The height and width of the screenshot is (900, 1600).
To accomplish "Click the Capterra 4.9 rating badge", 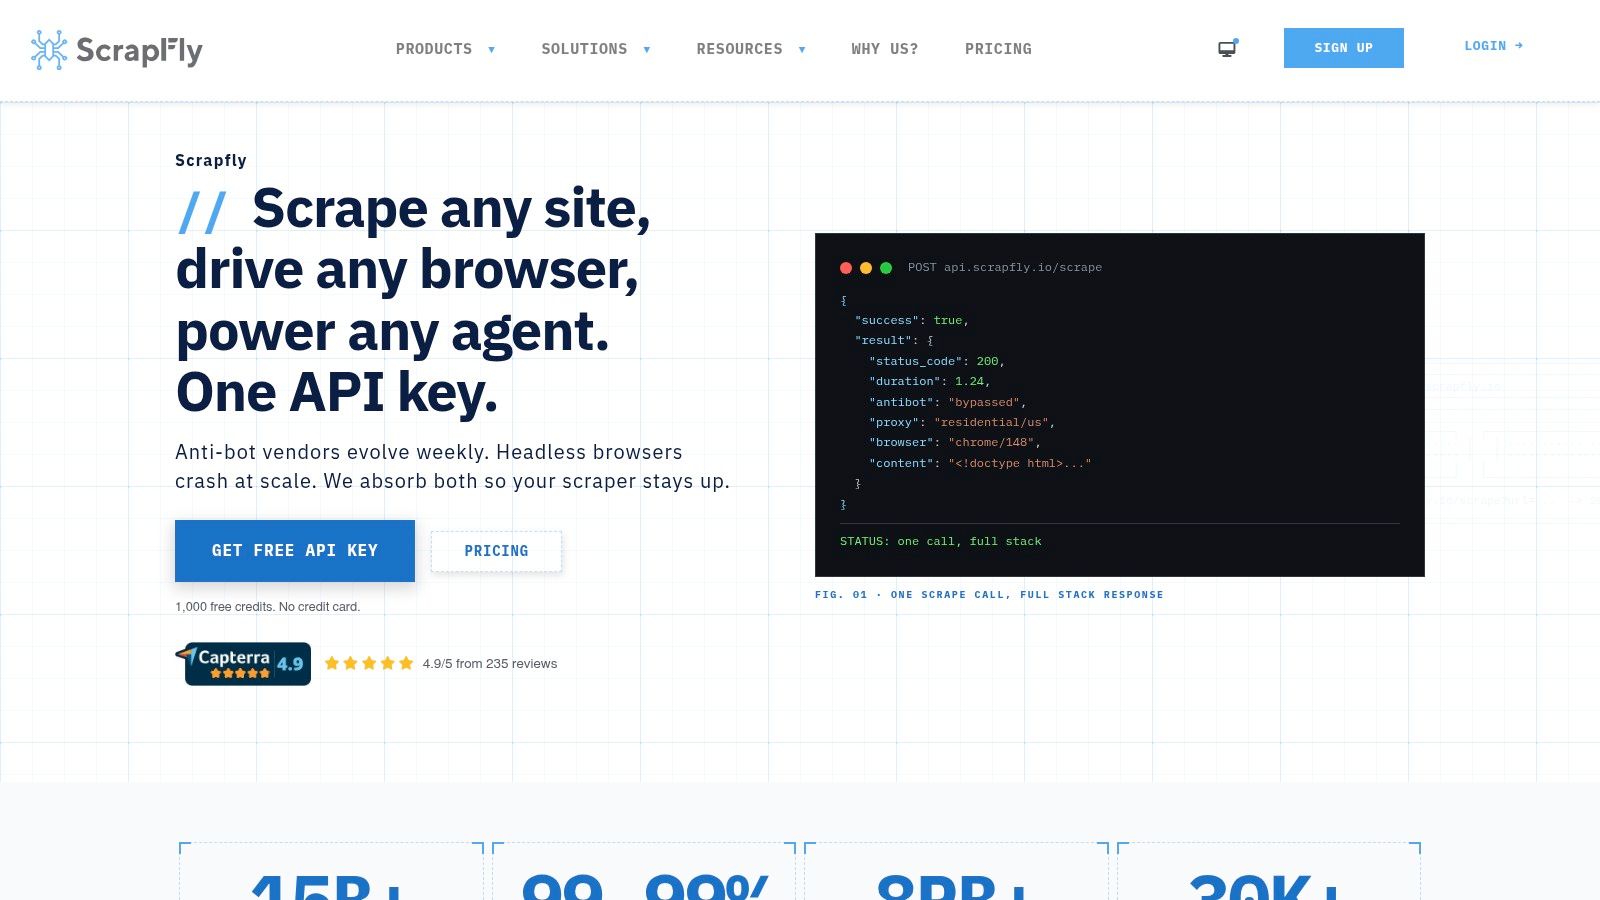I will pos(243,664).
